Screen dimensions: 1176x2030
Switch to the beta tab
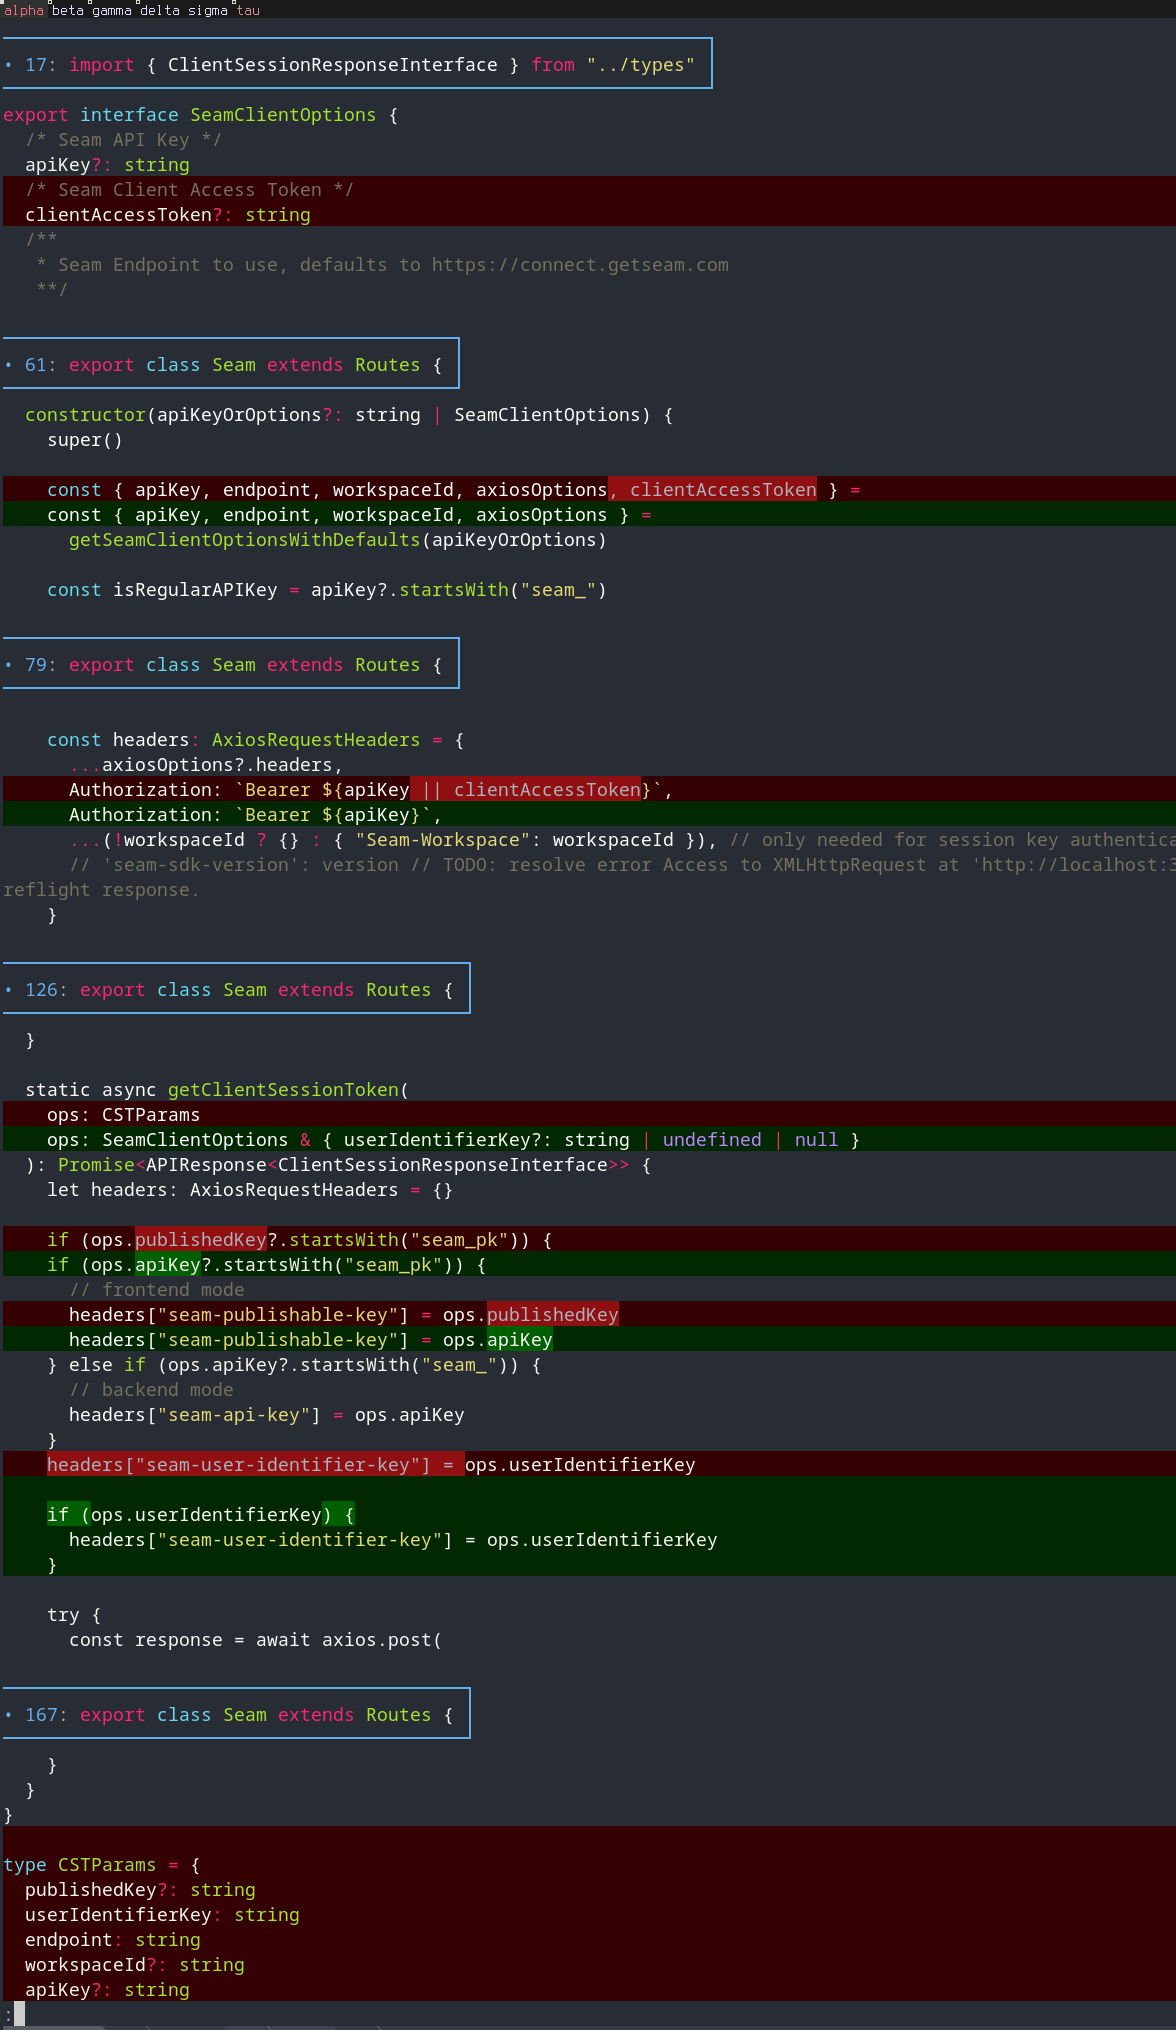[x=68, y=10]
